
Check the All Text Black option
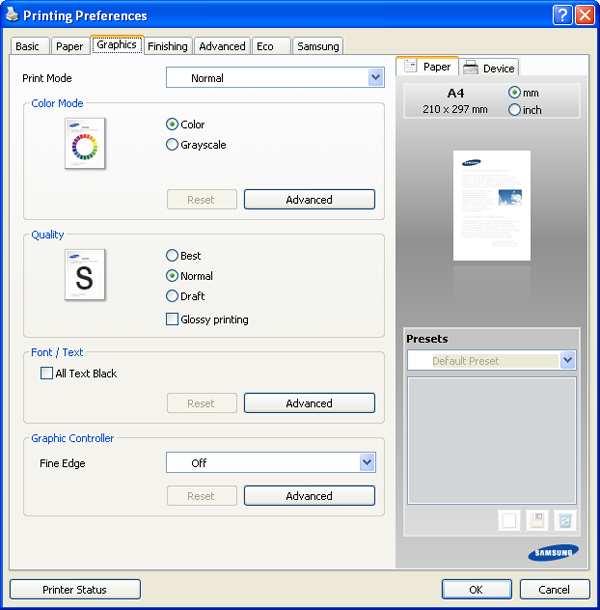pyautogui.click(x=46, y=374)
